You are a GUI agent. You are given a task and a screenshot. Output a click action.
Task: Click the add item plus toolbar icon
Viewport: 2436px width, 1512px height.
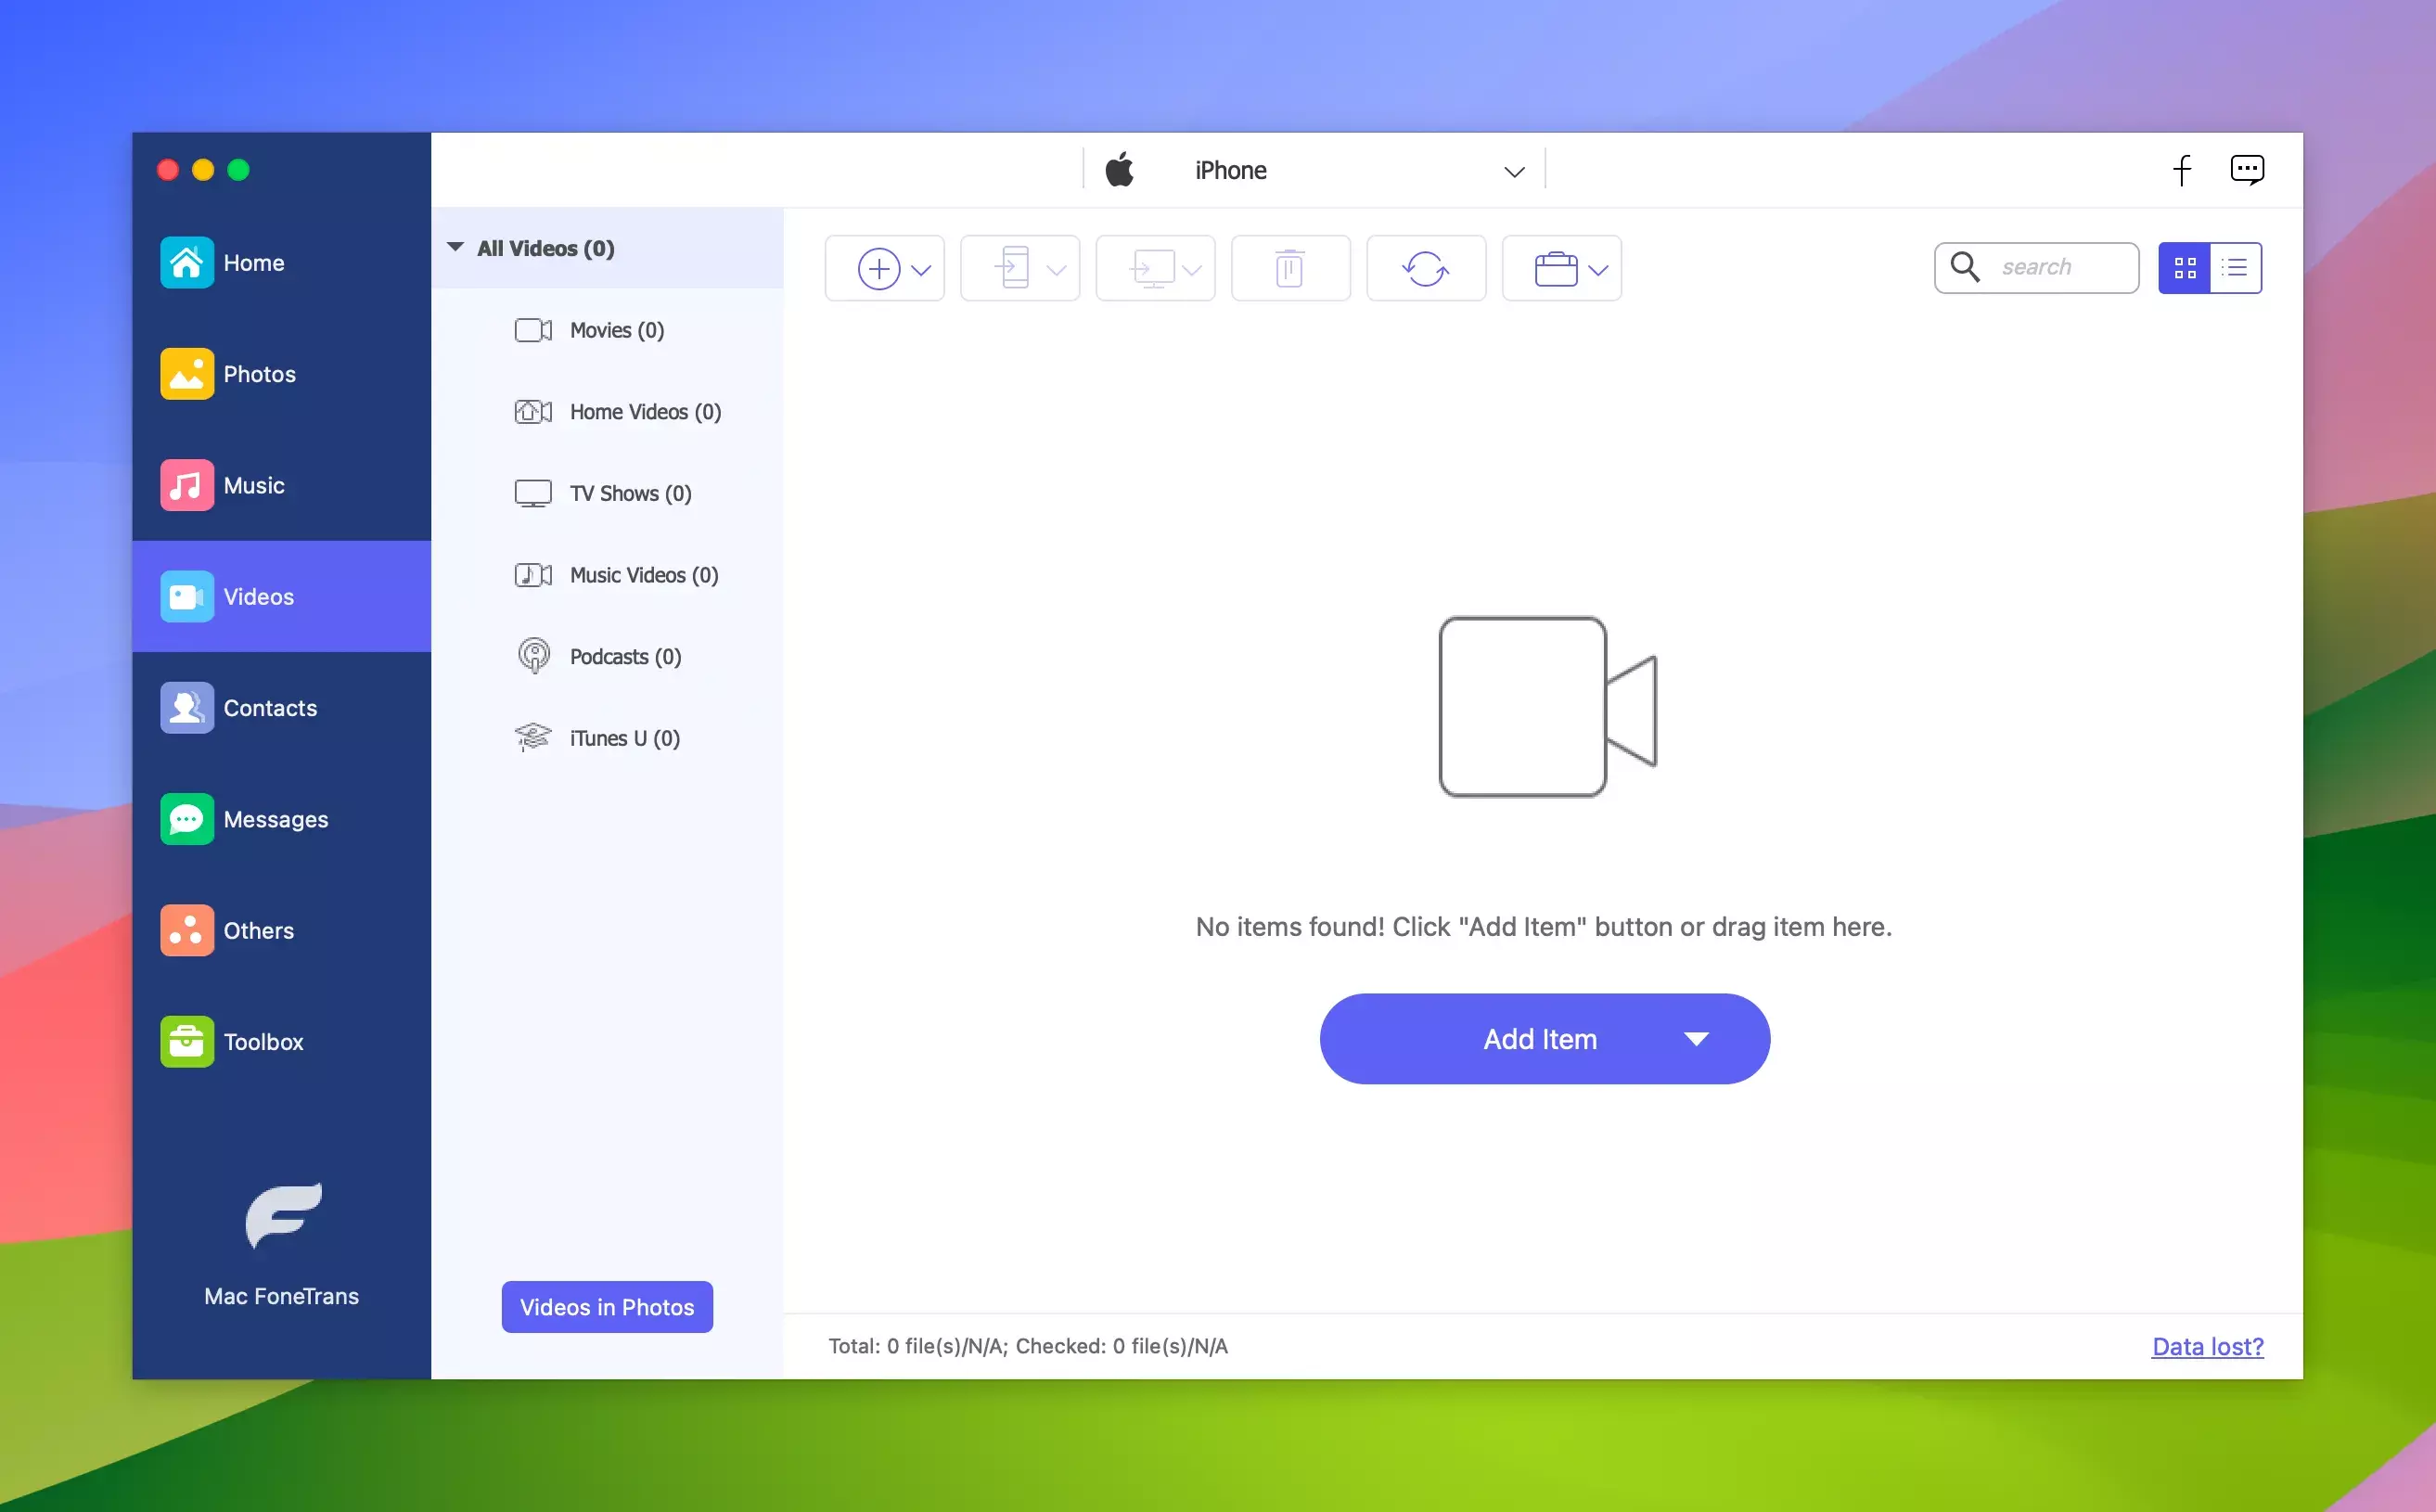pos(879,268)
